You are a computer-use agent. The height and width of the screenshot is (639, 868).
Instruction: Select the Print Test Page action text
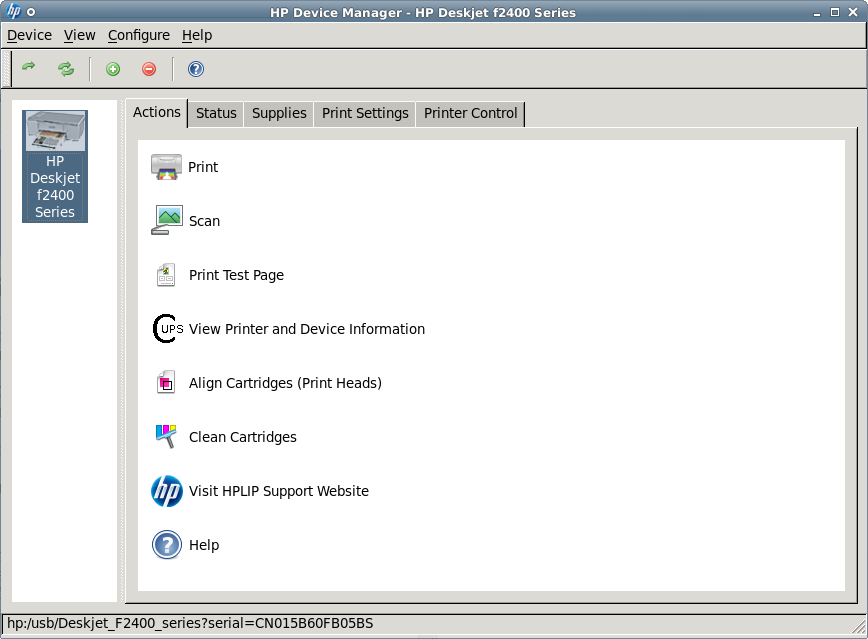coord(236,275)
